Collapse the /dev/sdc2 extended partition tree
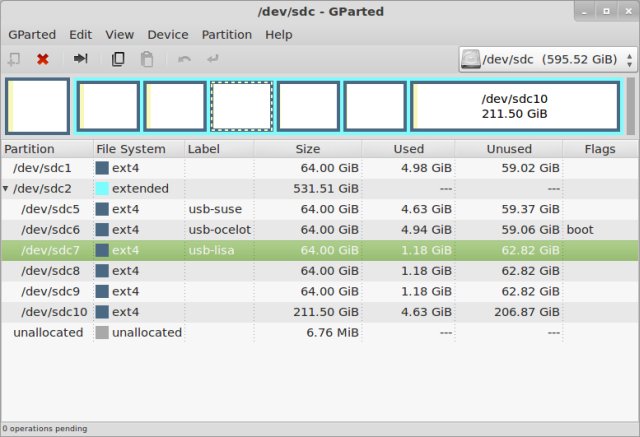The image size is (640, 437). click(6, 188)
